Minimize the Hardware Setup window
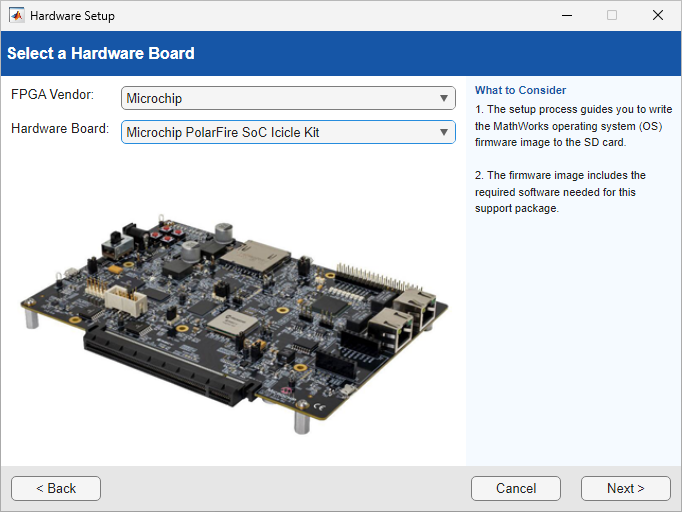 pos(566,16)
